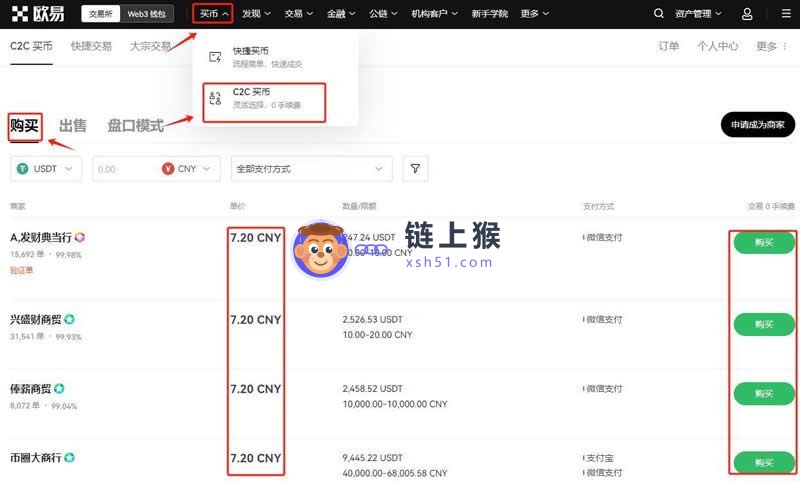Open the 资产管理 dropdown
This screenshot has height=499, width=800.
click(698, 14)
